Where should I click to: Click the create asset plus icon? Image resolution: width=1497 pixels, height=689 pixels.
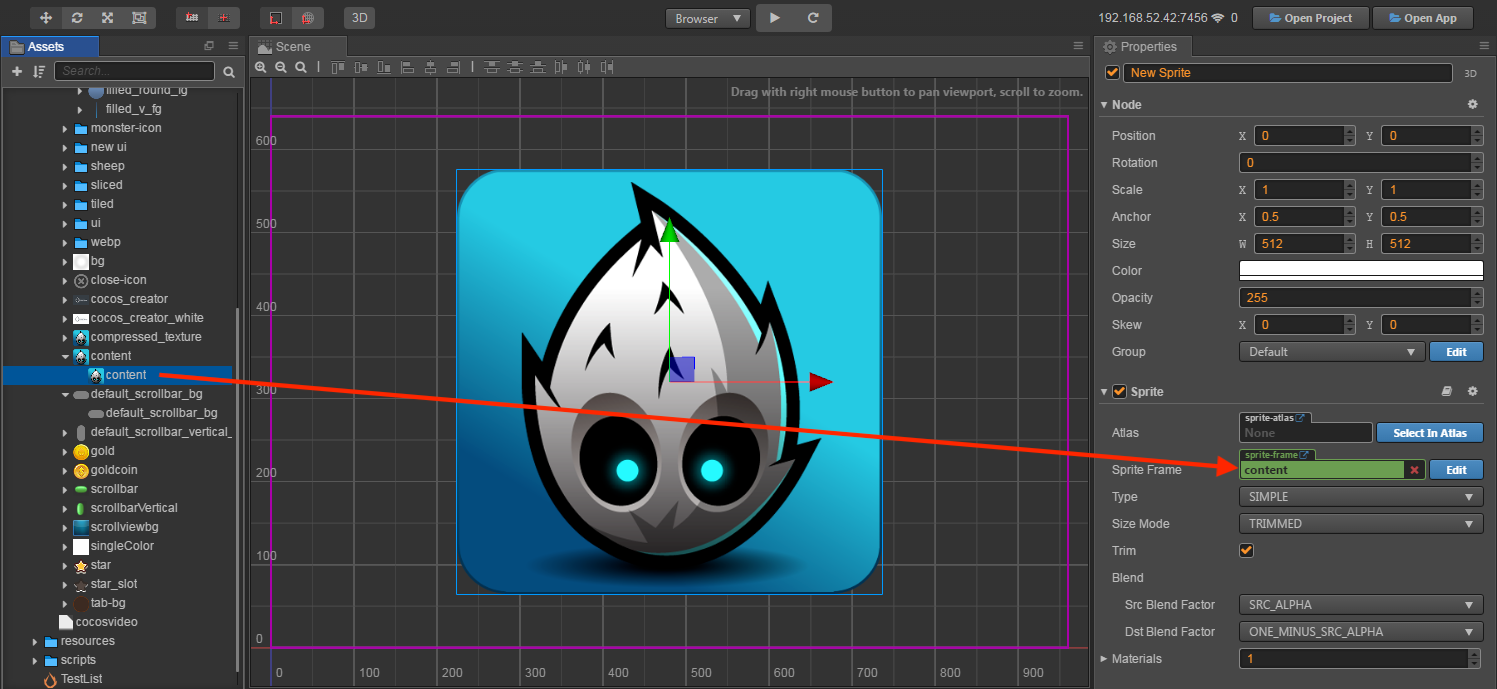(16, 72)
